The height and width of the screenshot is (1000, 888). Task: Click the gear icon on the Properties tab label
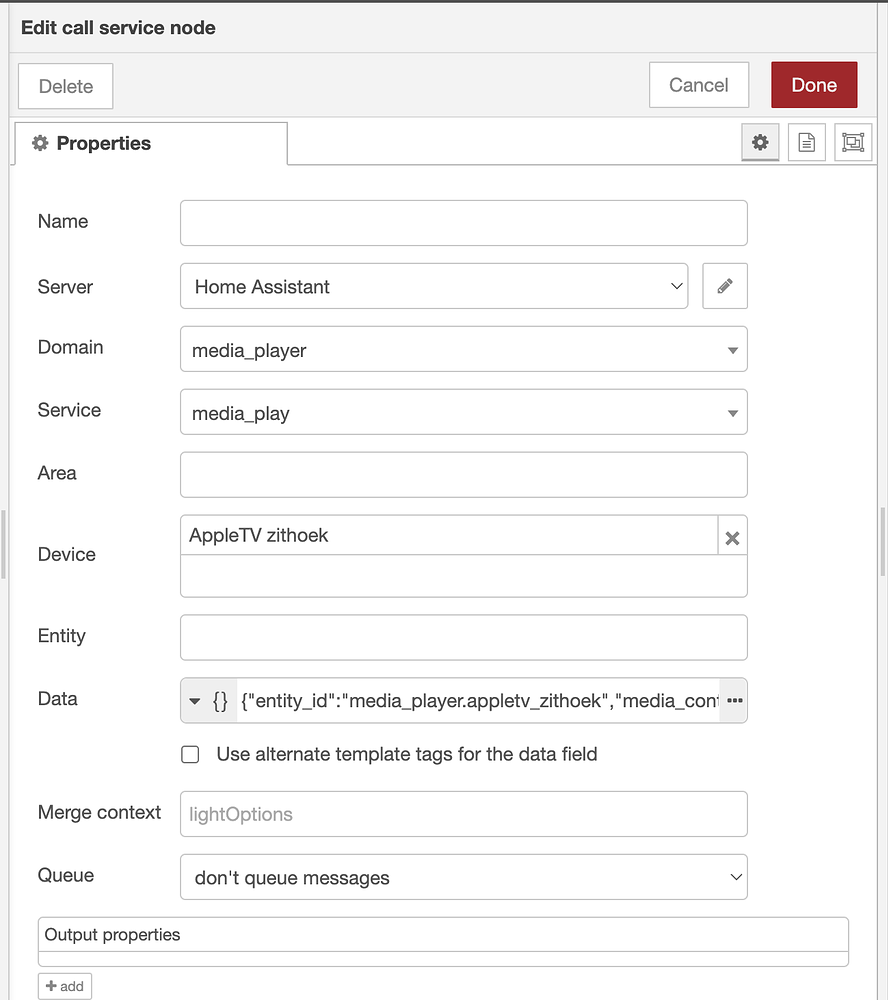(40, 143)
